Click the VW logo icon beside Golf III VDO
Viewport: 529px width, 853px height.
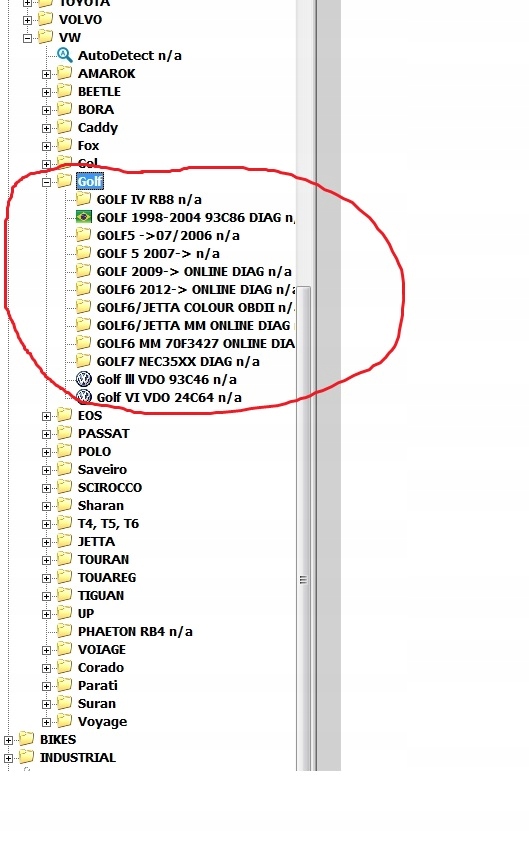(x=83, y=379)
